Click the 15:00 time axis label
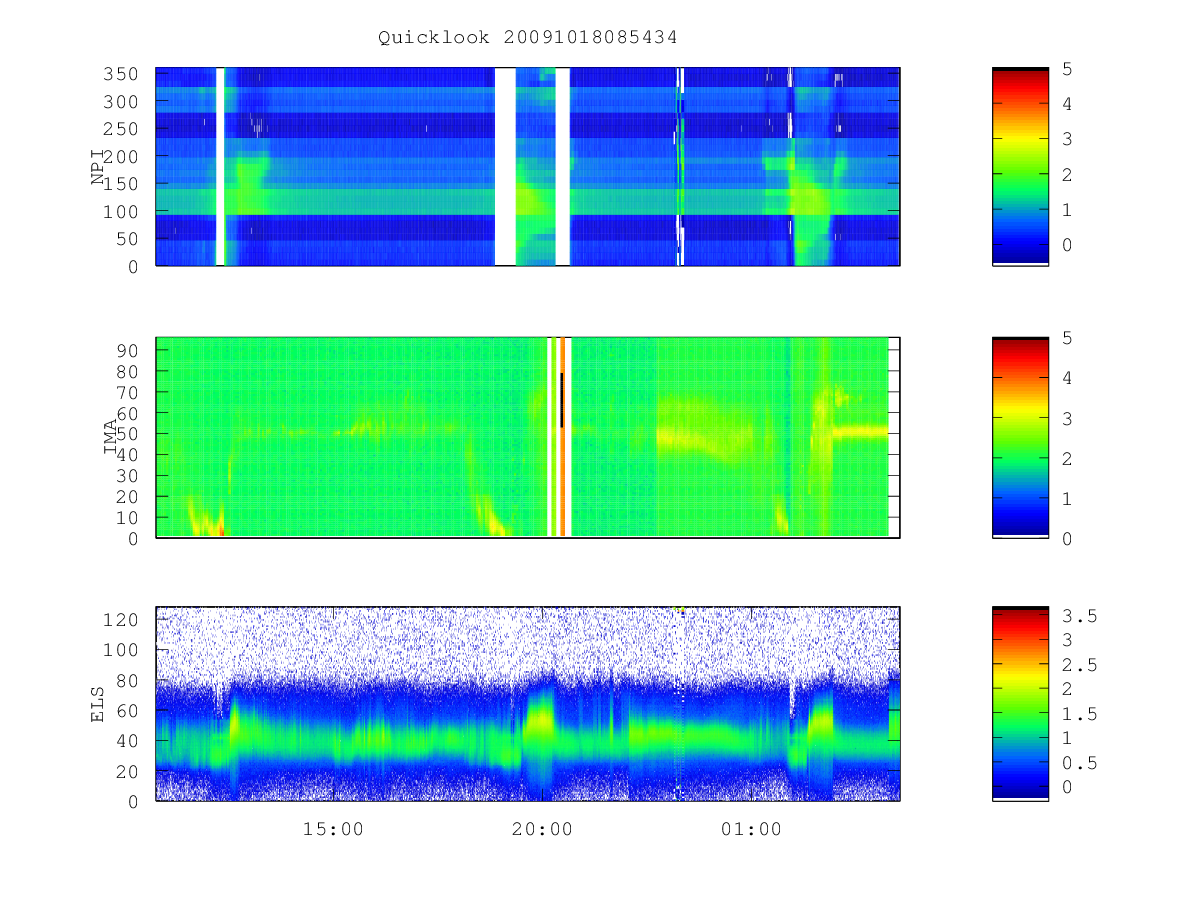1200x900 pixels. (333, 830)
